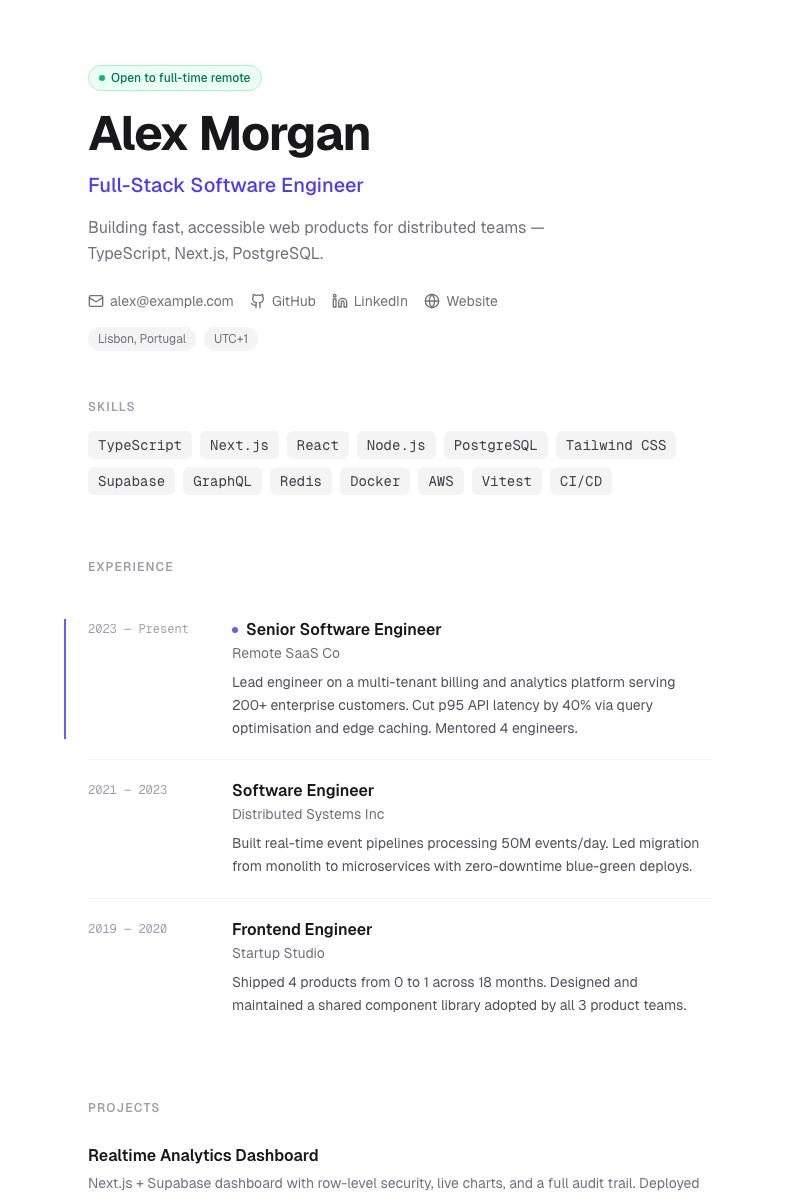Click the green availability status dot
The height and width of the screenshot is (1200, 800).
(x=102, y=78)
